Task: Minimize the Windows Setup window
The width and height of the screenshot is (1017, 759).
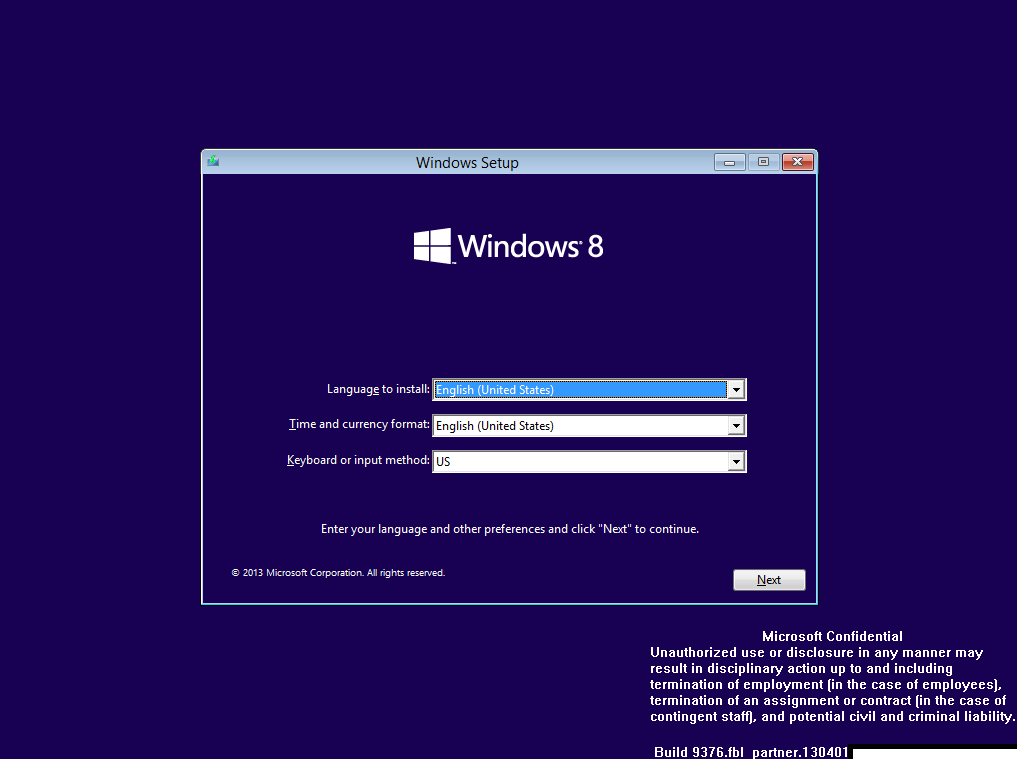Action: pos(730,162)
